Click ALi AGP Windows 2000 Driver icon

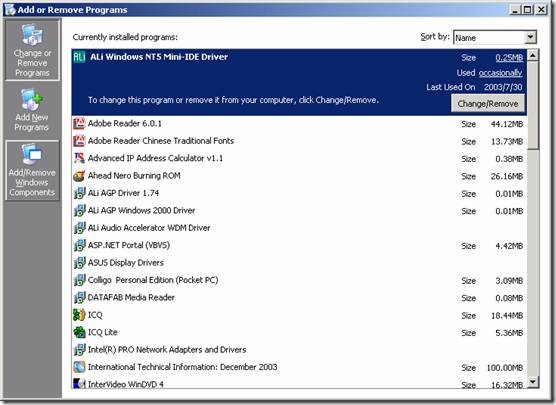click(x=79, y=210)
